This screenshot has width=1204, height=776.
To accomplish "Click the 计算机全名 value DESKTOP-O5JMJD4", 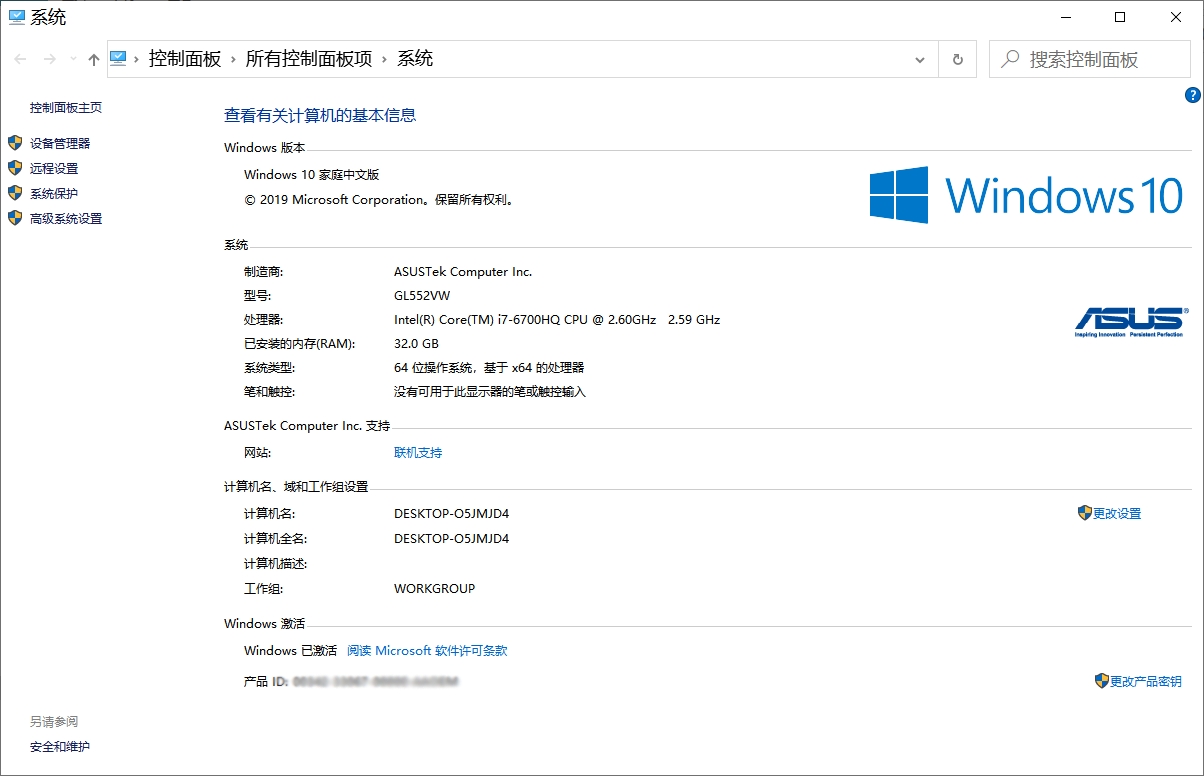I will tap(452, 539).
